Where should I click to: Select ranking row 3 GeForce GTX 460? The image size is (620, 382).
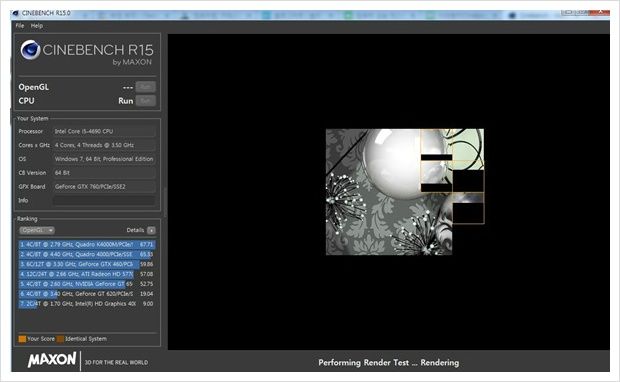pyautogui.click(x=87, y=264)
